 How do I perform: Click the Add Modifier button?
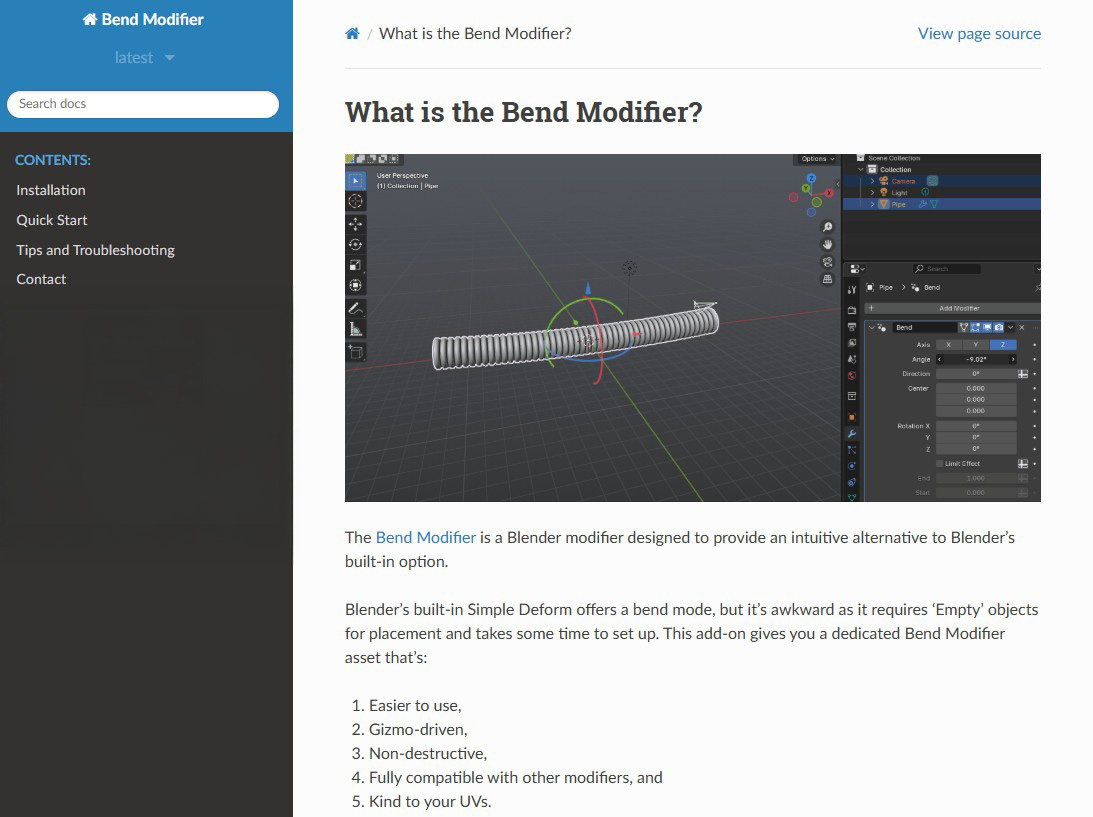[952, 308]
